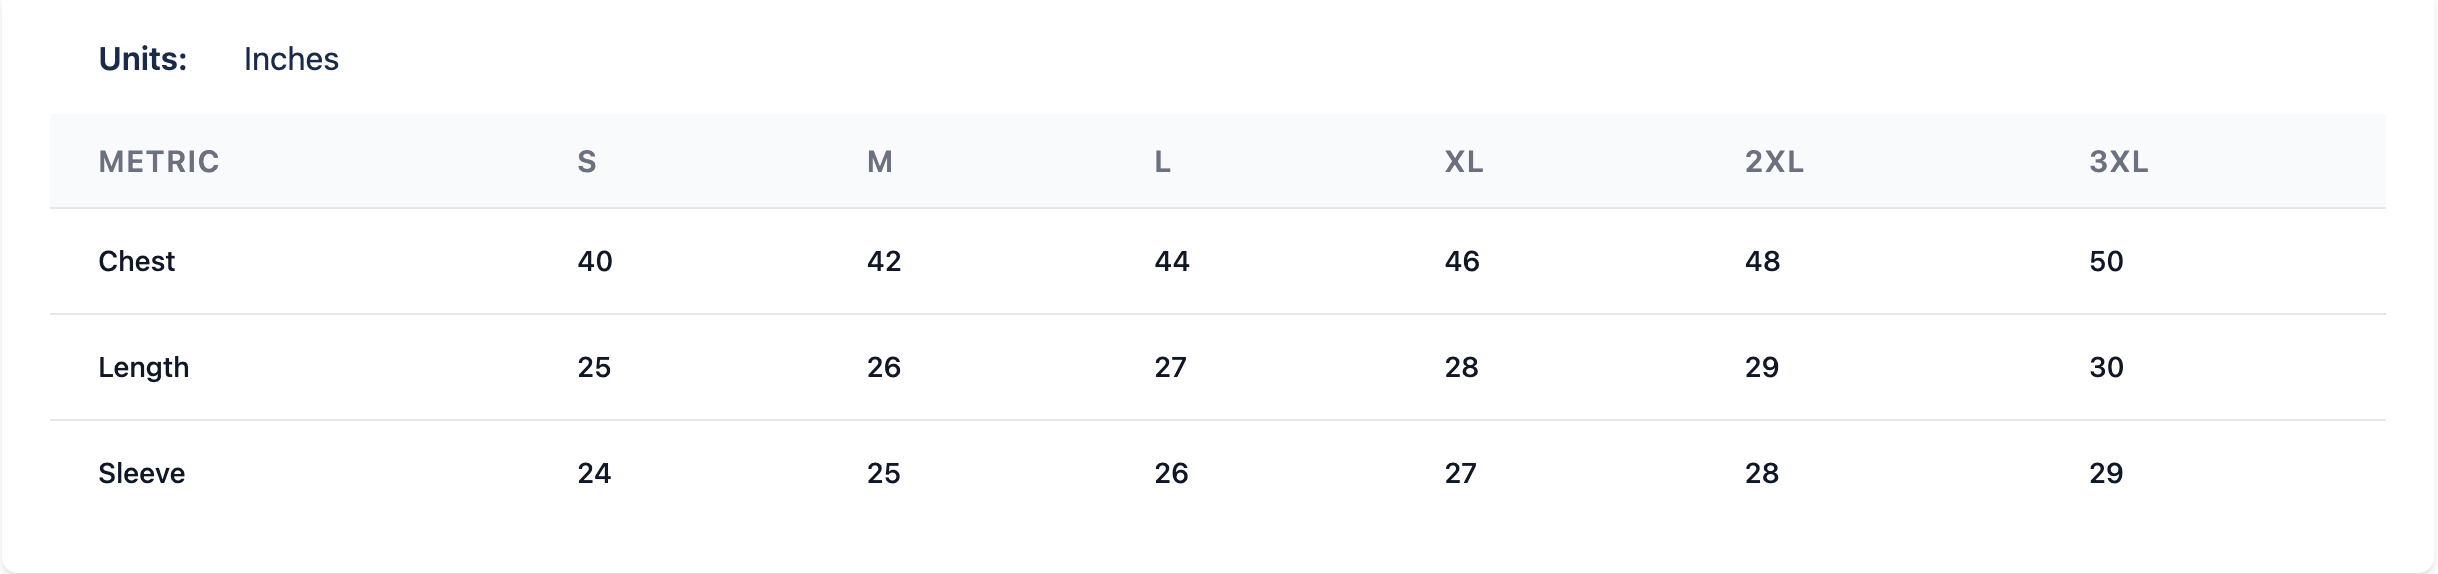Click the S size column header
The image size is (2438, 574).
587,162
